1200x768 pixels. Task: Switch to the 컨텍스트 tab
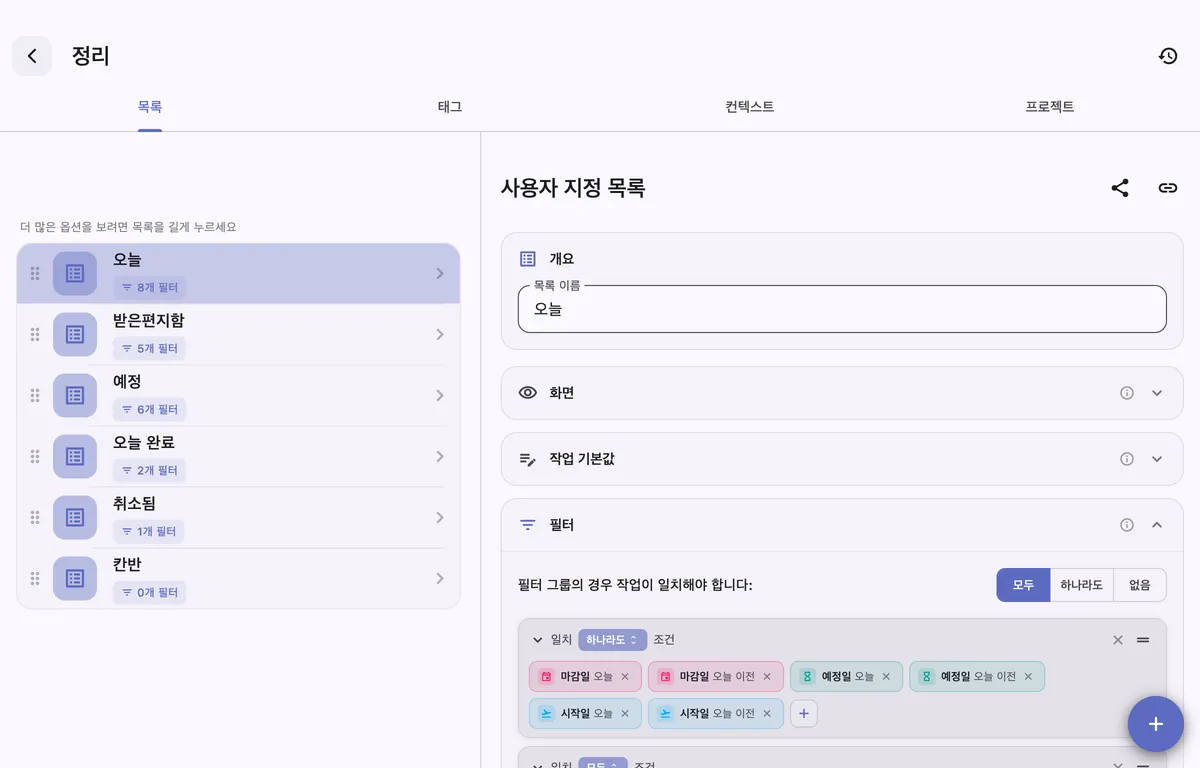[x=750, y=107]
